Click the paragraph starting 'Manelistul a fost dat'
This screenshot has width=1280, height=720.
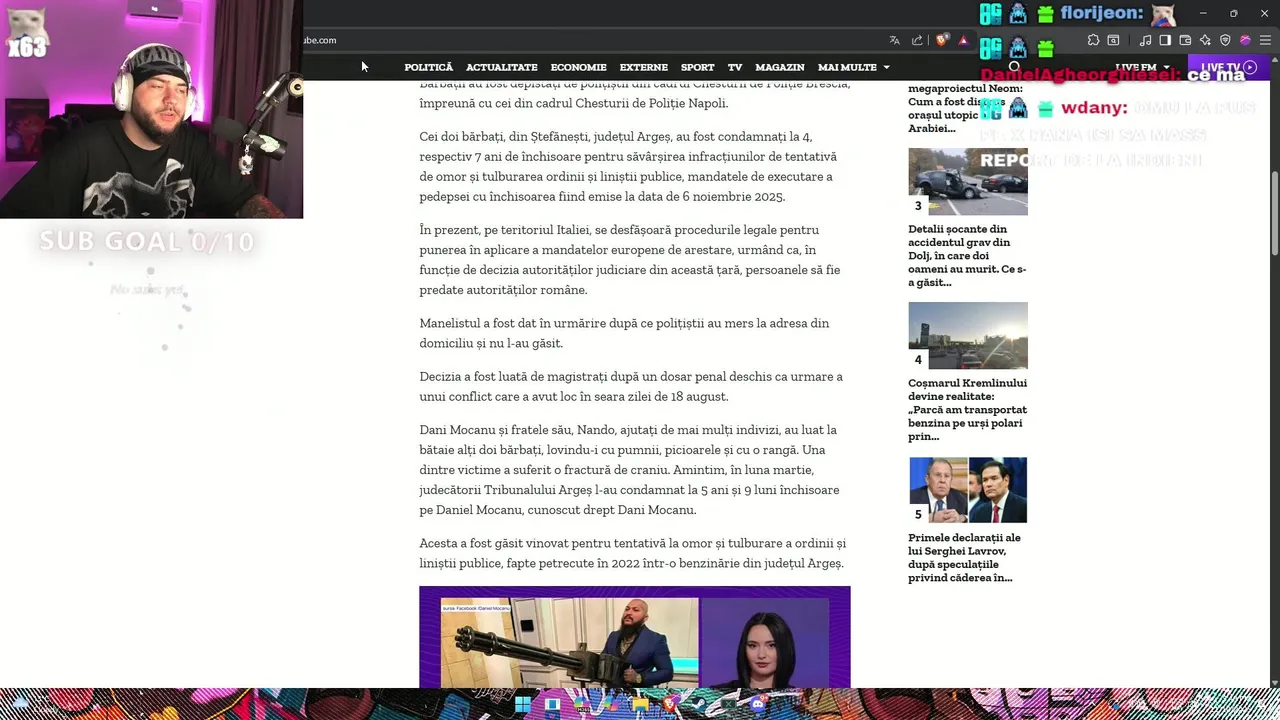click(624, 333)
